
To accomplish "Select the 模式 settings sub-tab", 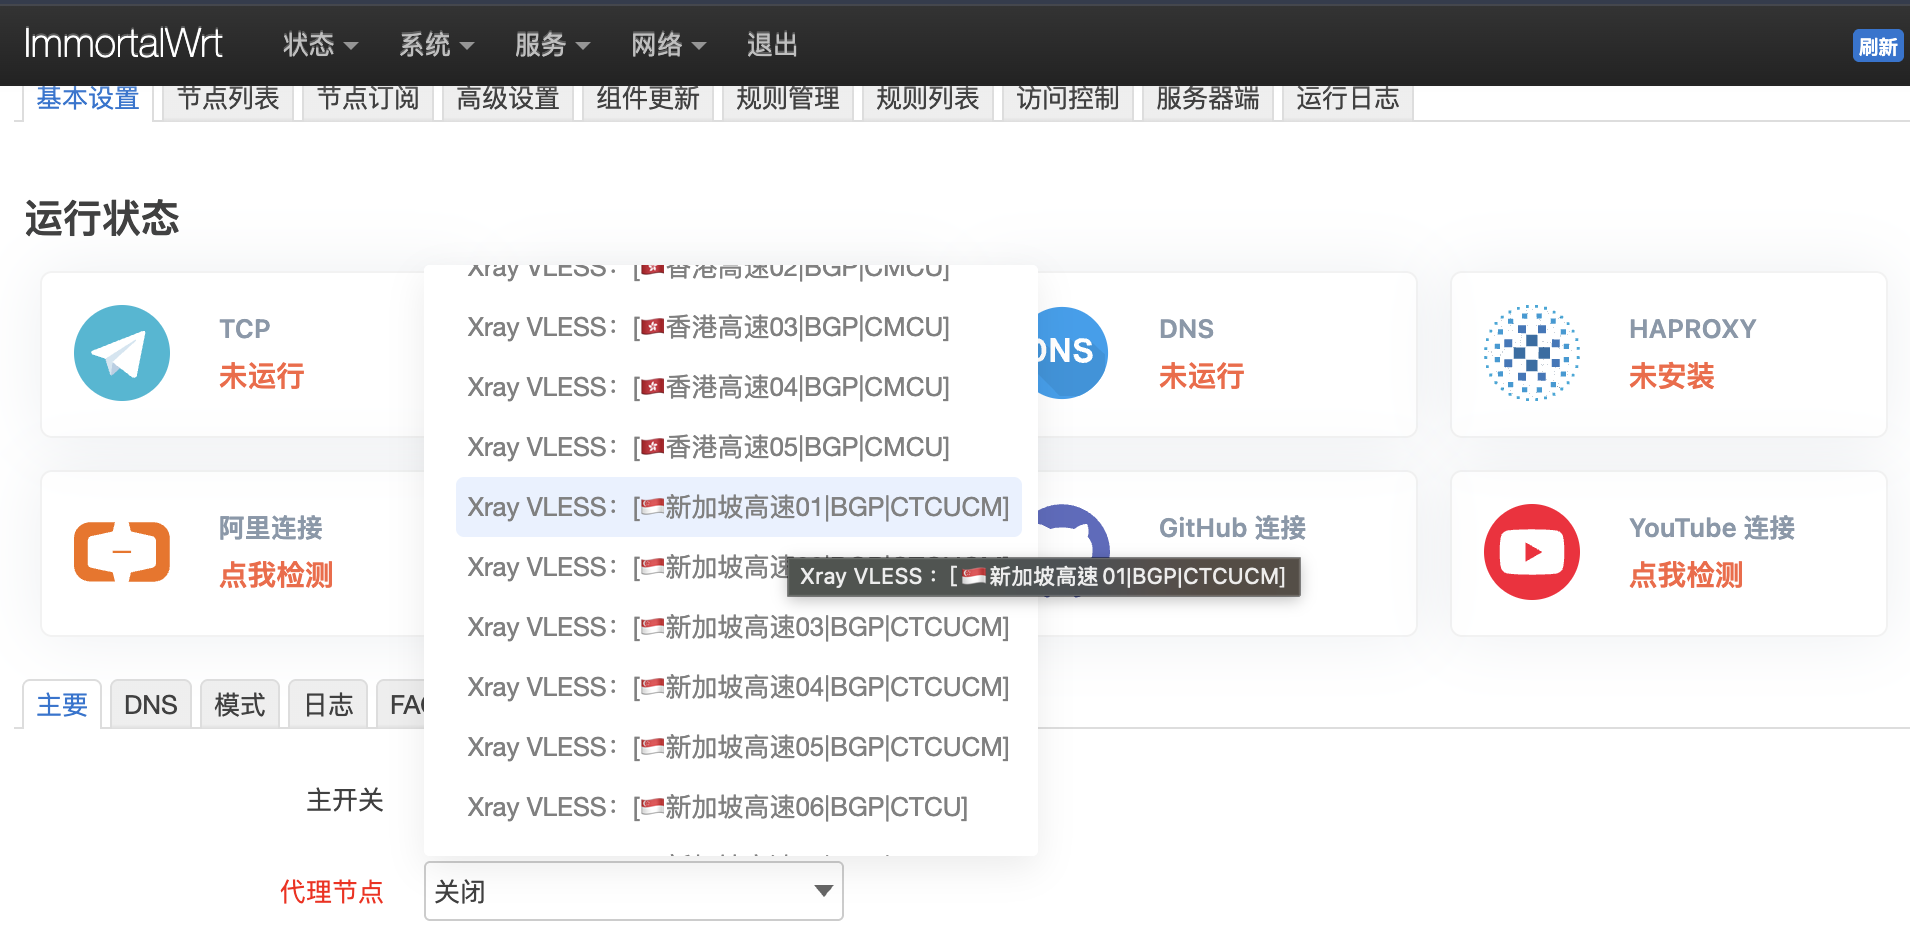I will [x=240, y=705].
